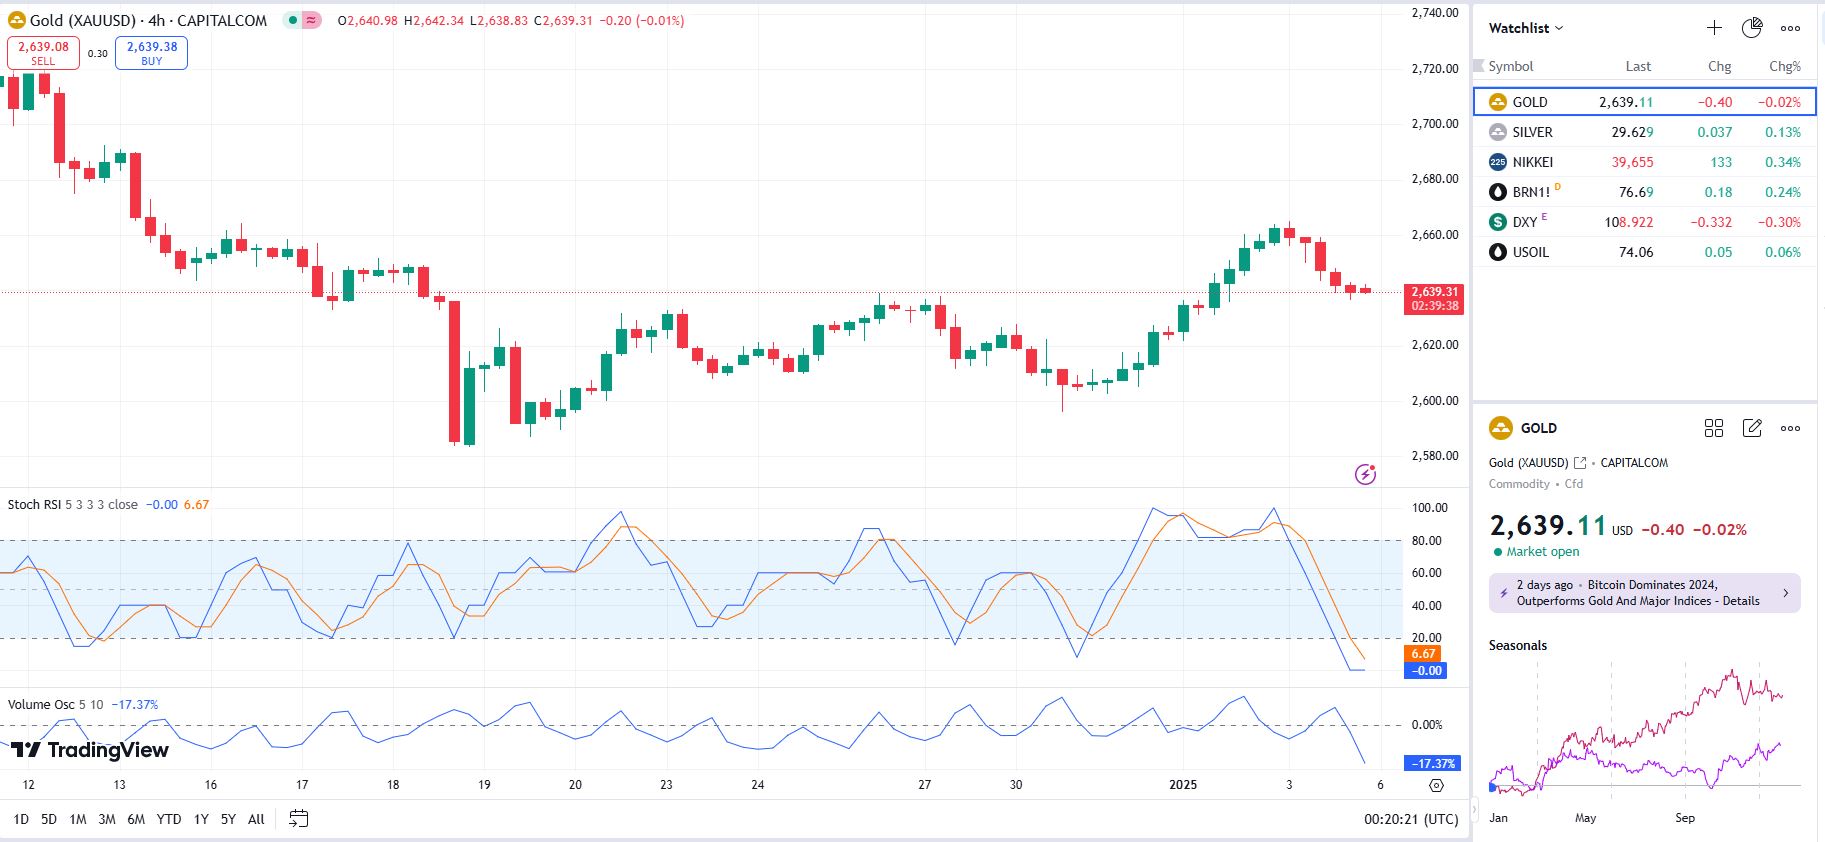Viewport: 1825px width, 842px height.
Task: Toggle the pink approximate data indicator by the chart title
Action: click(312, 20)
